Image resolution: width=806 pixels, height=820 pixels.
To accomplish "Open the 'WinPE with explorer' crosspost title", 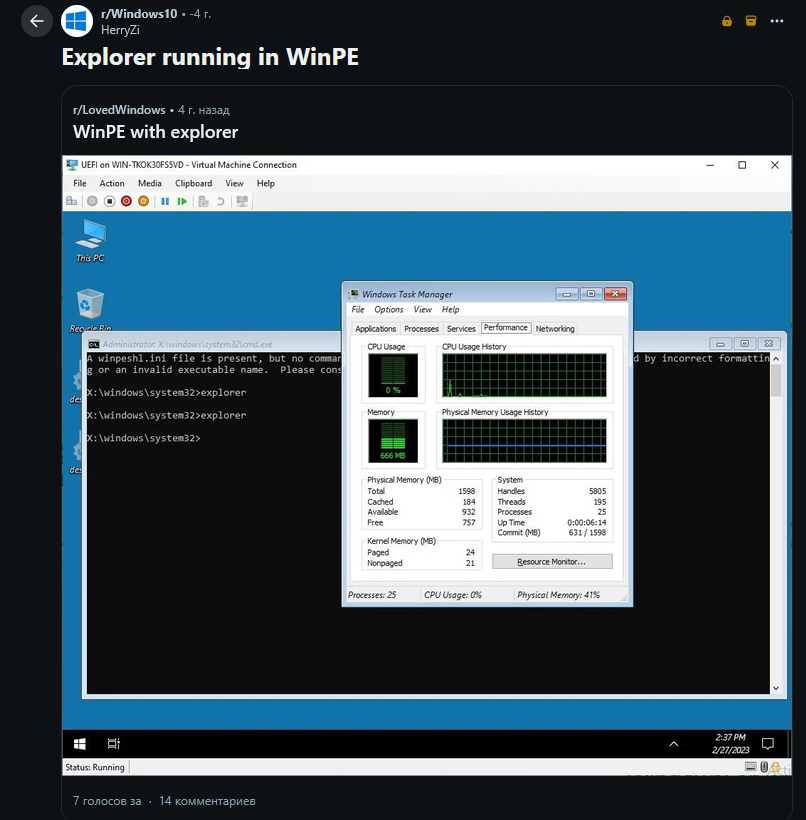I will pos(155,132).
